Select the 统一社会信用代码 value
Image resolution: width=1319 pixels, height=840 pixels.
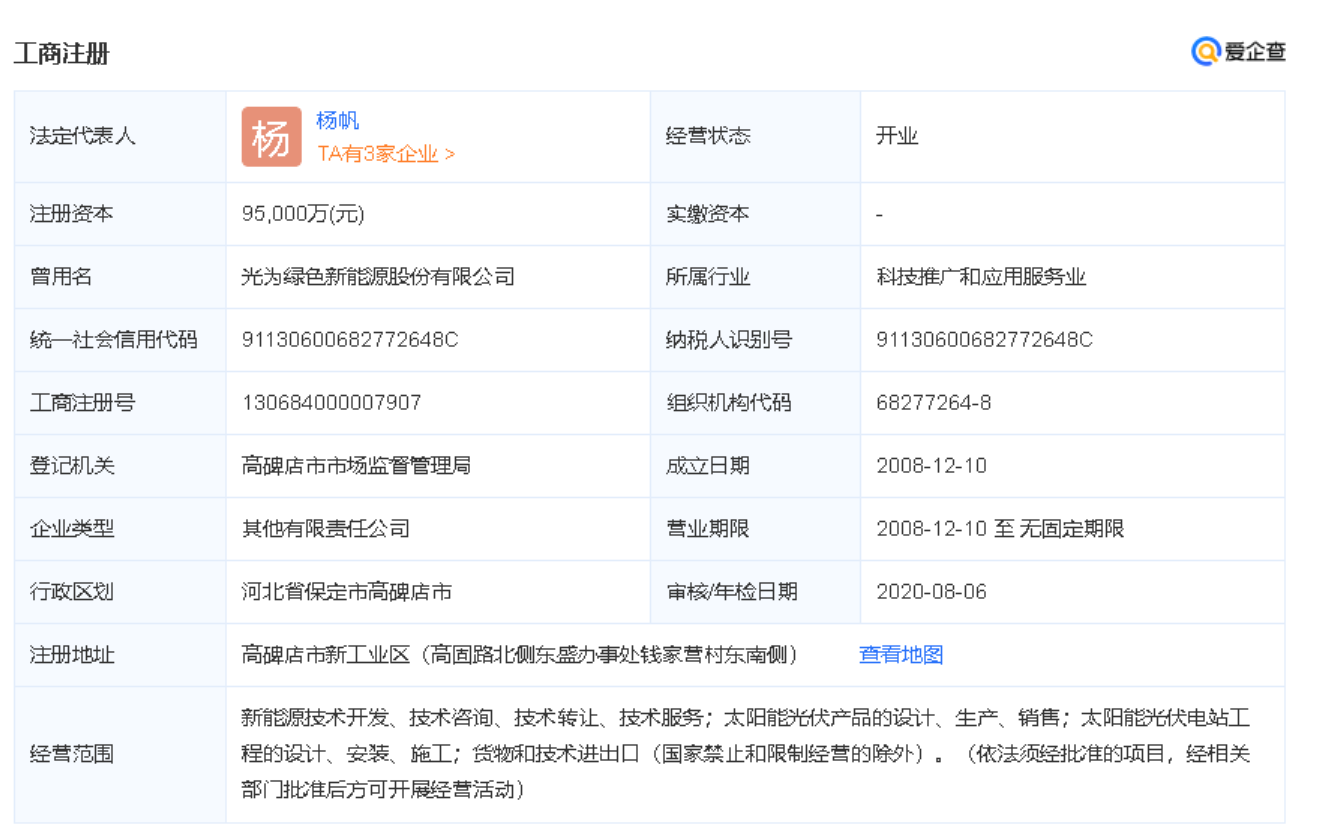pyautogui.click(x=349, y=340)
